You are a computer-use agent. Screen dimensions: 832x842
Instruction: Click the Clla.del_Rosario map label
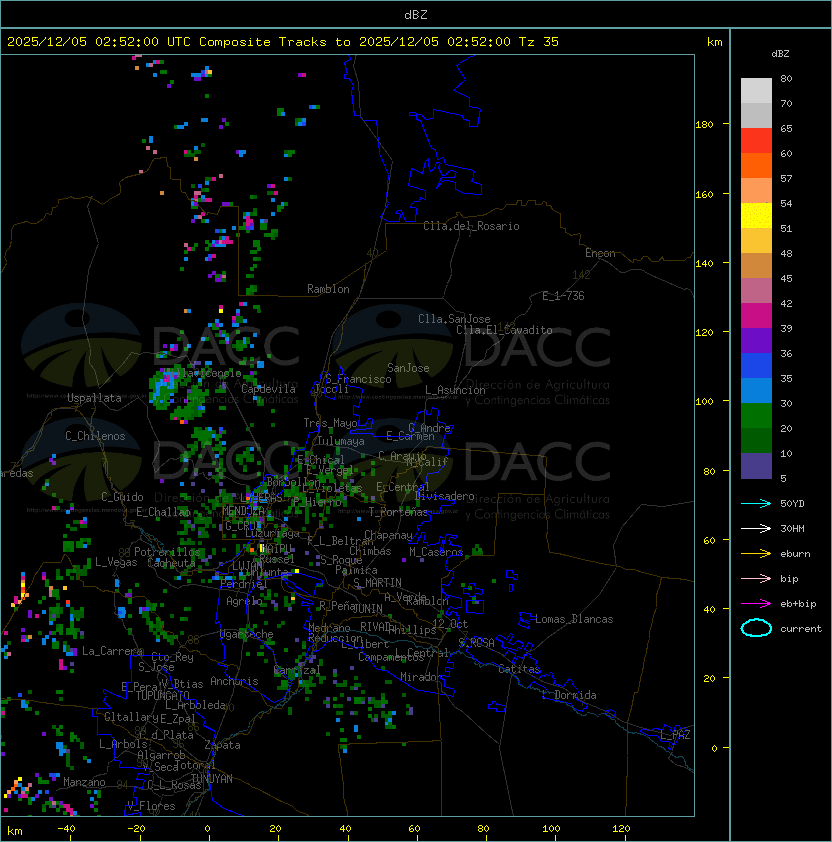[471, 226]
